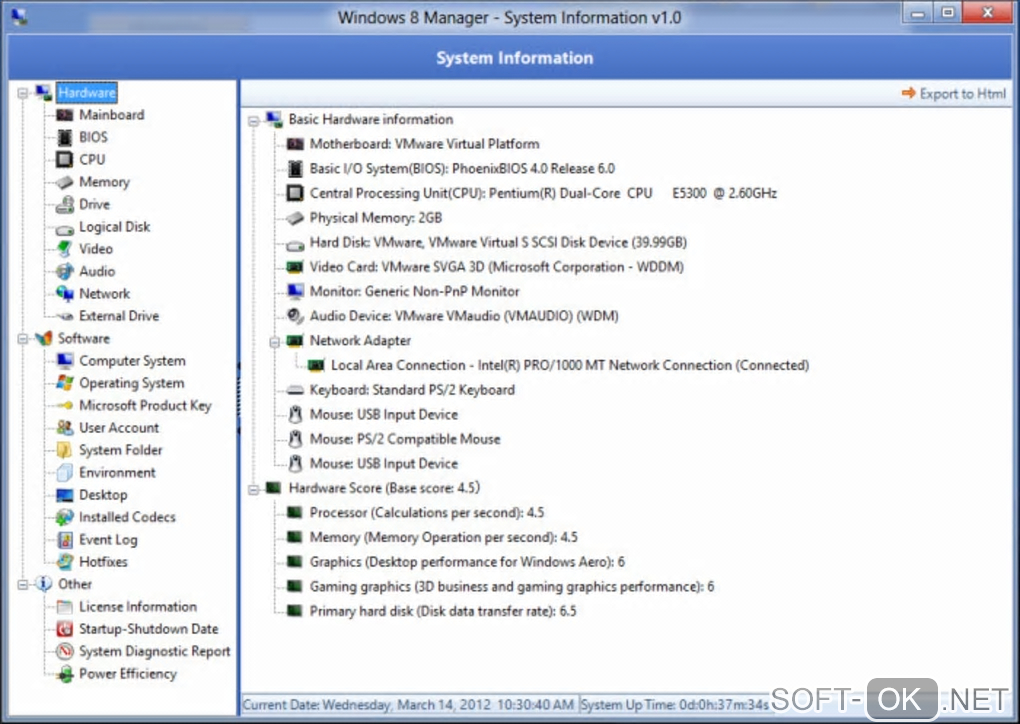1020x724 pixels.
Task: Click the Basic Hardware information computer icon
Action: (x=274, y=120)
